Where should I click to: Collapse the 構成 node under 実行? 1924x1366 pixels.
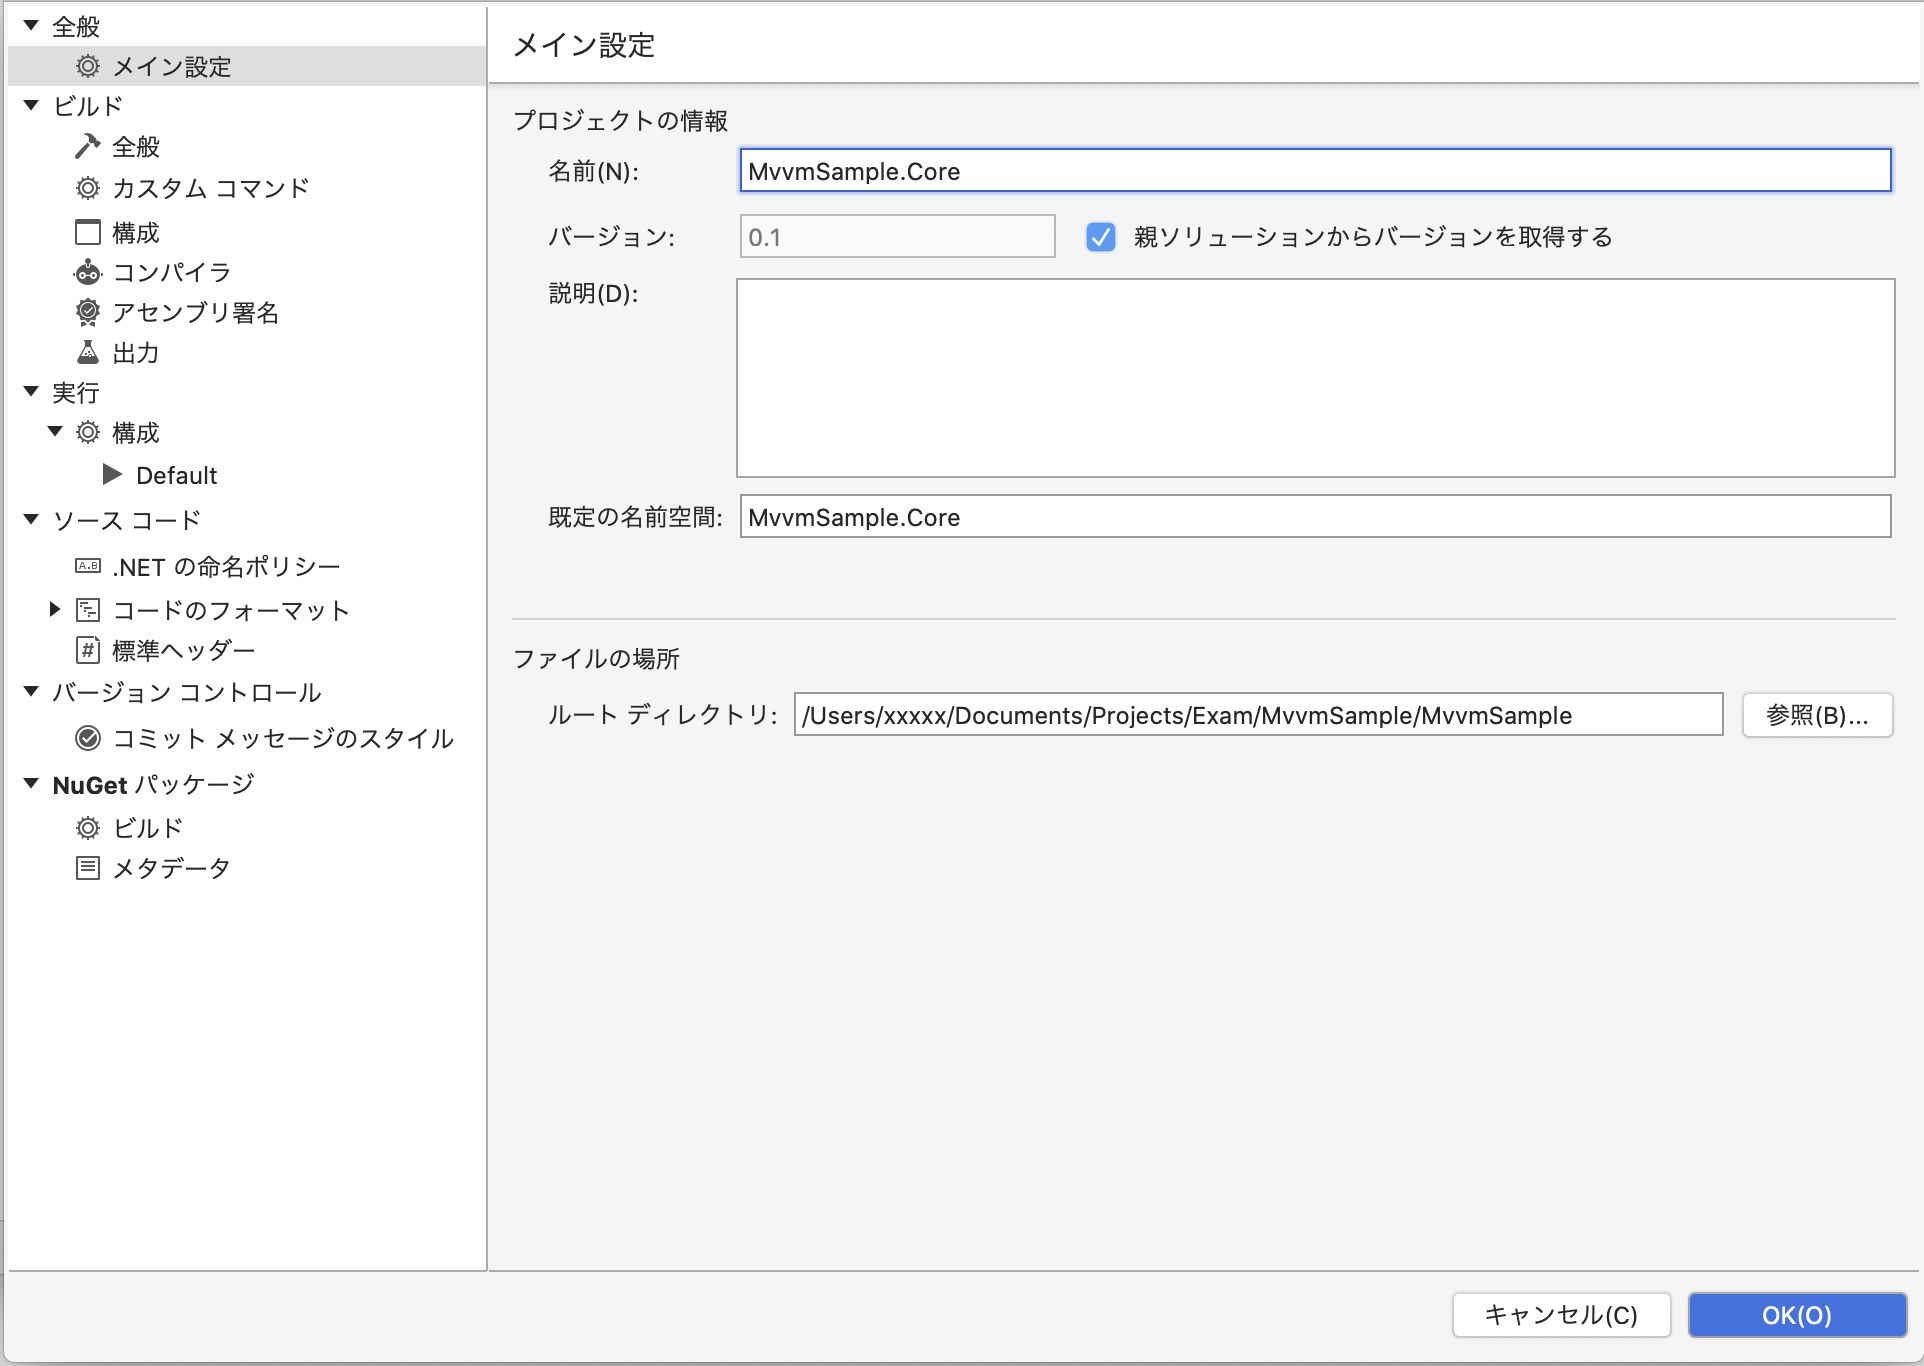55,432
